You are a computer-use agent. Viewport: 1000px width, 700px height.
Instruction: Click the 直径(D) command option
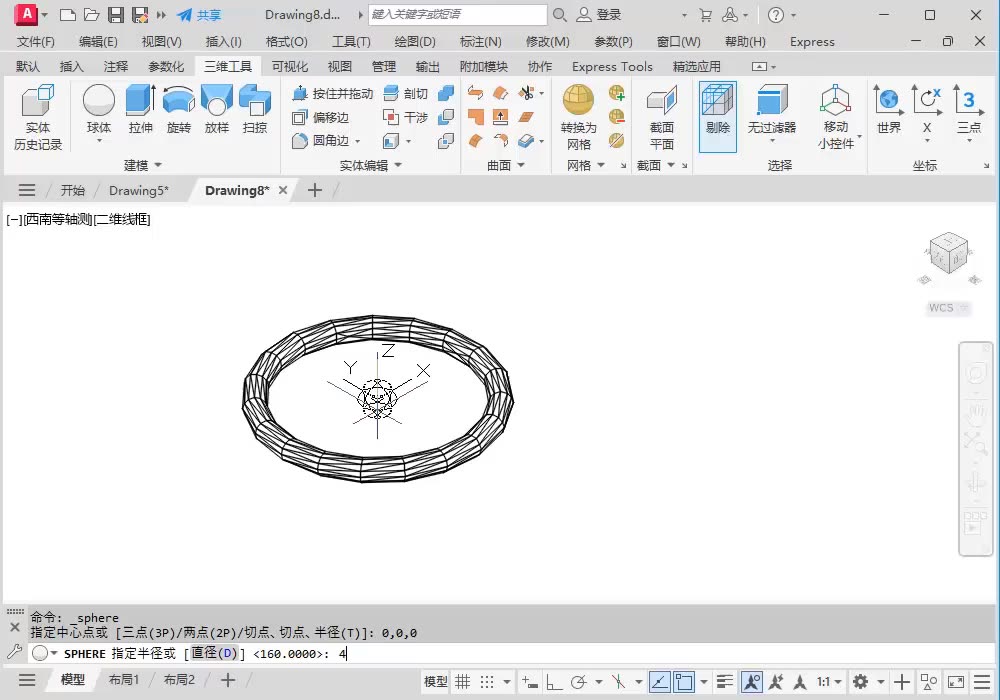point(215,654)
